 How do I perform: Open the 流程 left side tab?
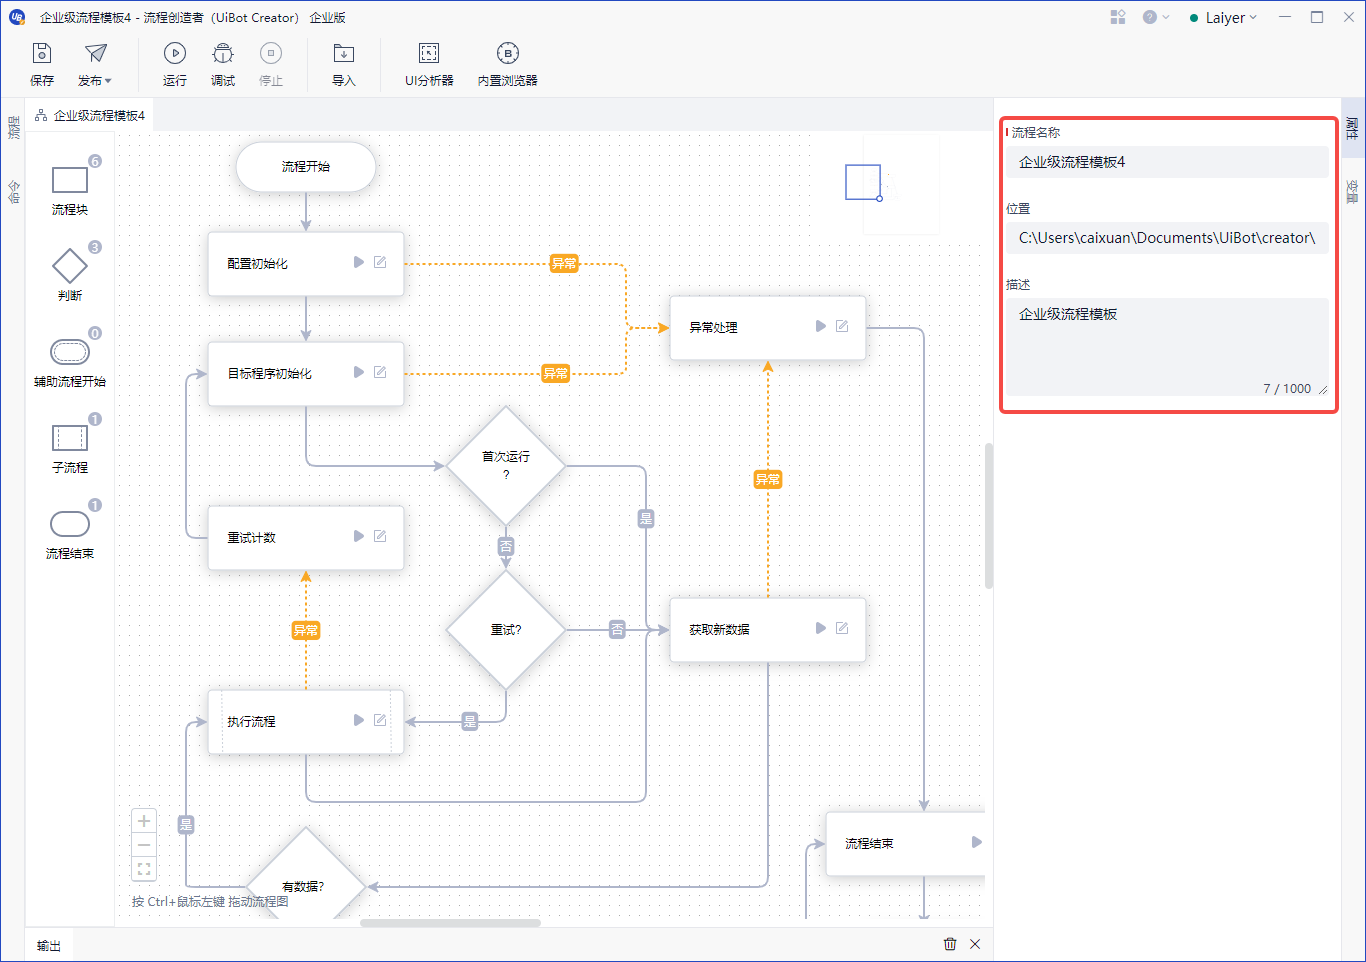pos(14,127)
